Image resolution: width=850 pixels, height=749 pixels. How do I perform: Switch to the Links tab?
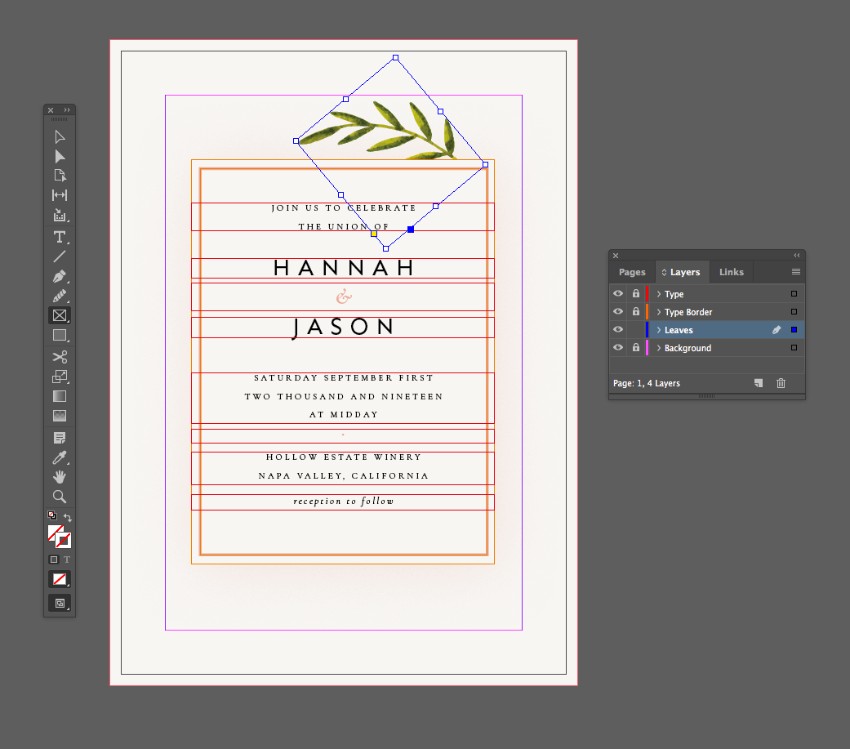[x=731, y=272]
